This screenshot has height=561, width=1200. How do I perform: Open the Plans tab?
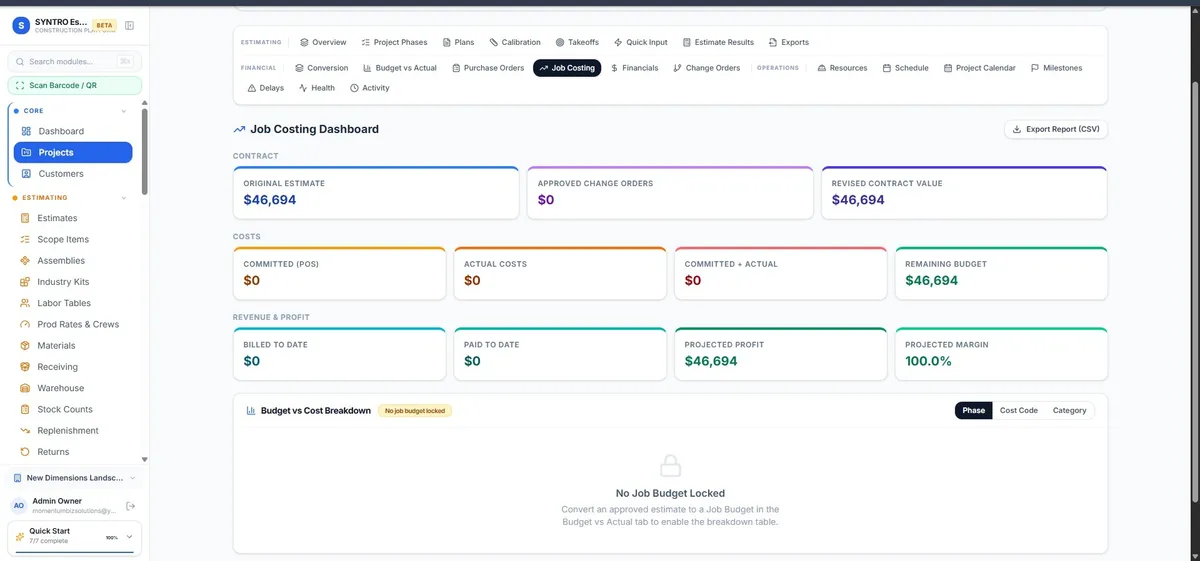(x=458, y=42)
